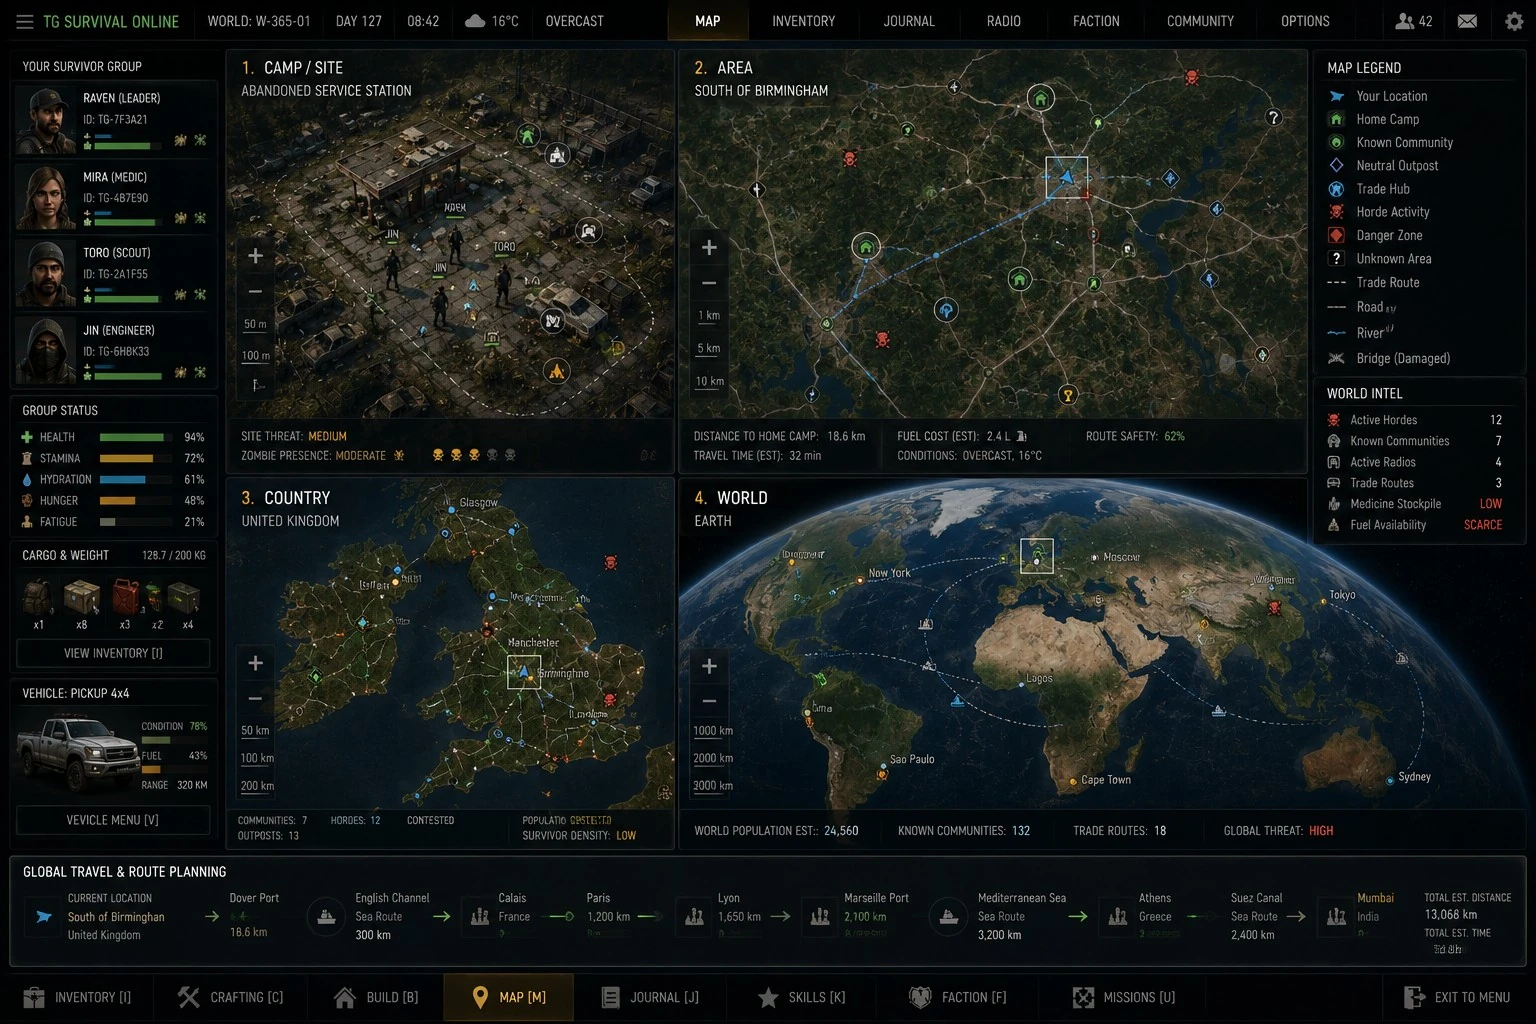Screen dimensions: 1536x1024
Task: Zoom out on the Camp / Site map
Action: click(x=255, y=291)
